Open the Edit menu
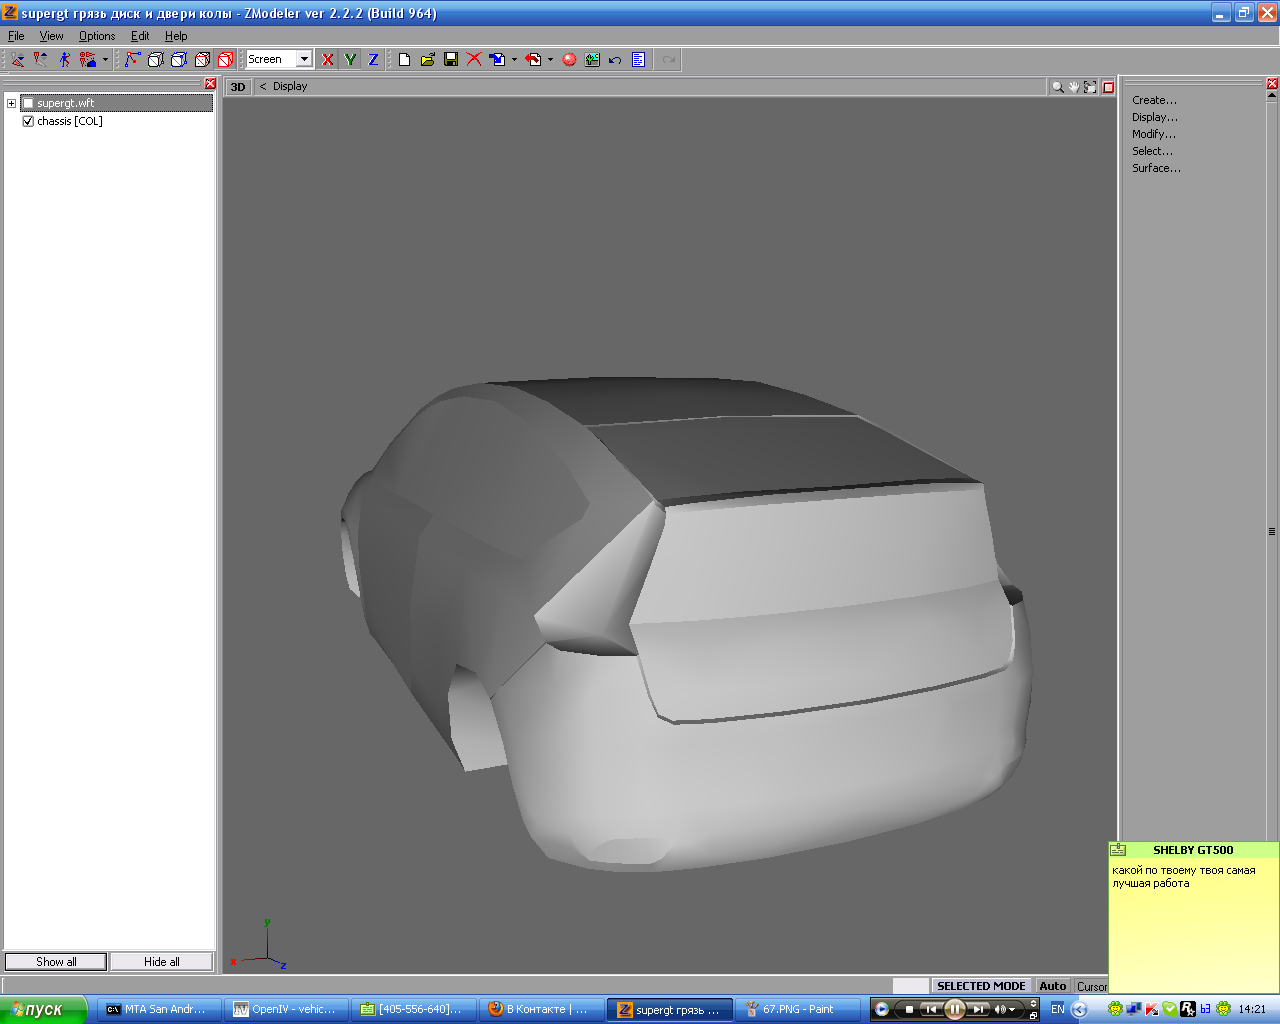 pos(140,36)
